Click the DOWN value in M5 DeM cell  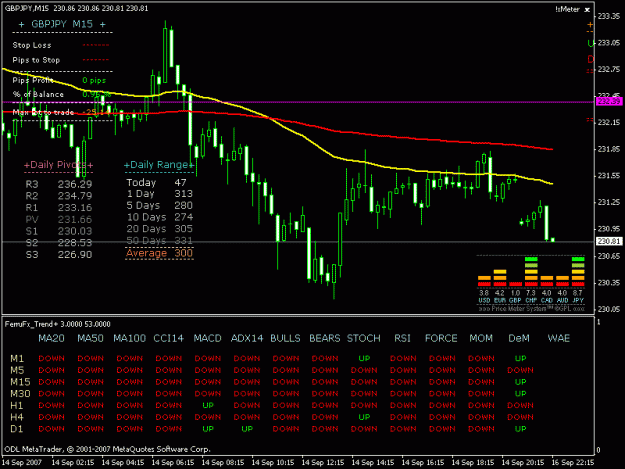click(520, 370)
